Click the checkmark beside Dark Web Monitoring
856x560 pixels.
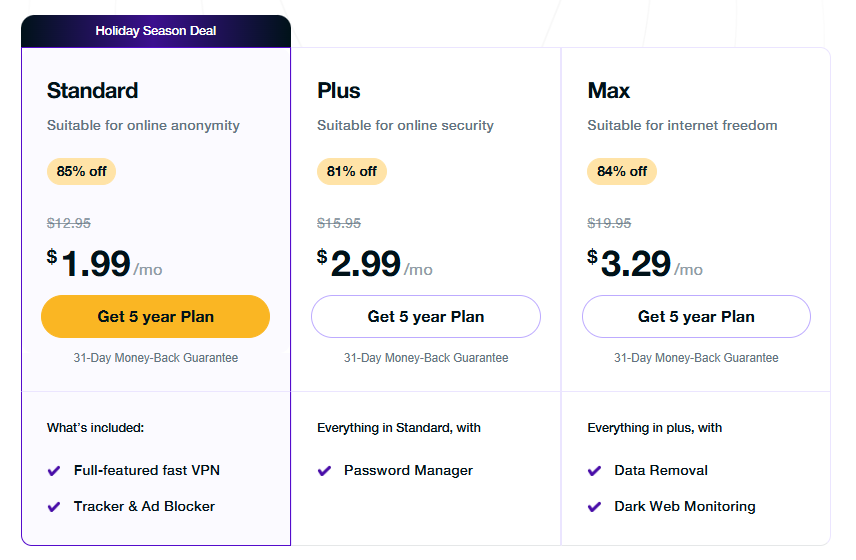point(594,506)
